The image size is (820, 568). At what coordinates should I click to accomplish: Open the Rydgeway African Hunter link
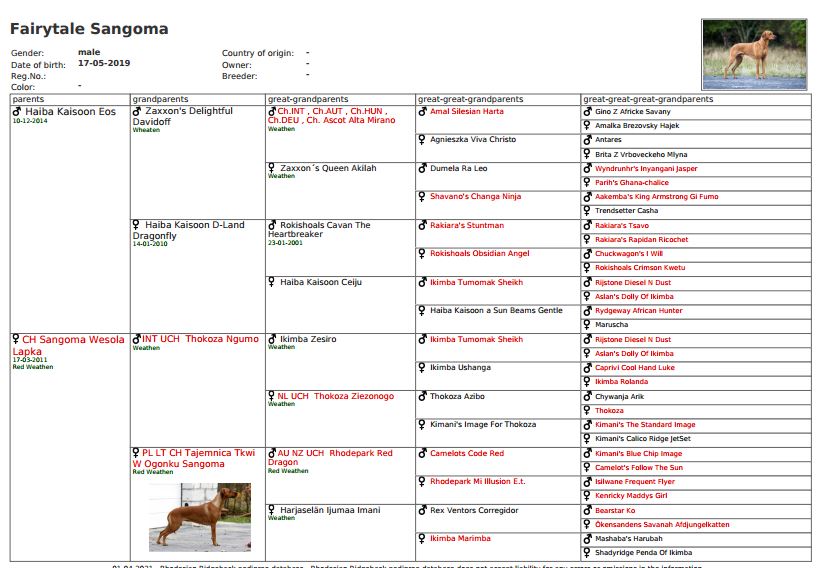pos(639,311)
